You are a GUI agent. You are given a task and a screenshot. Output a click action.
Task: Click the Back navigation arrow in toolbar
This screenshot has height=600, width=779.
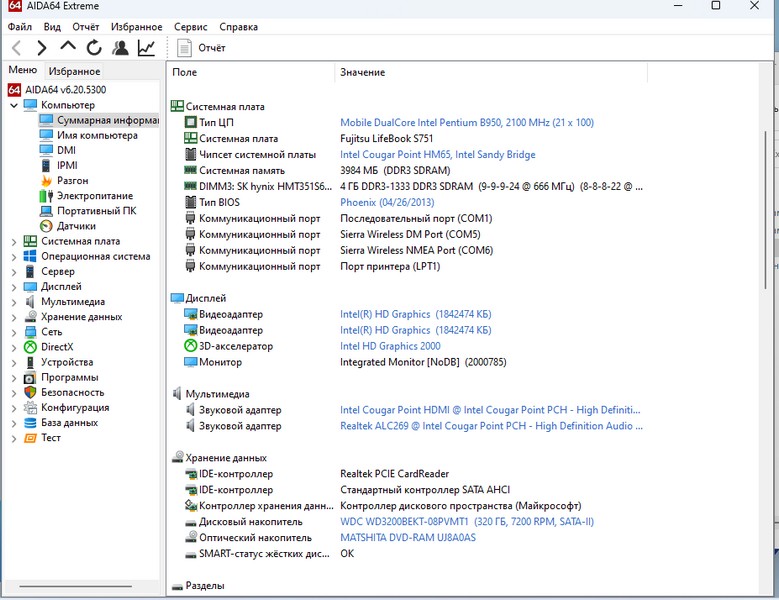click(x=17, y=48)
